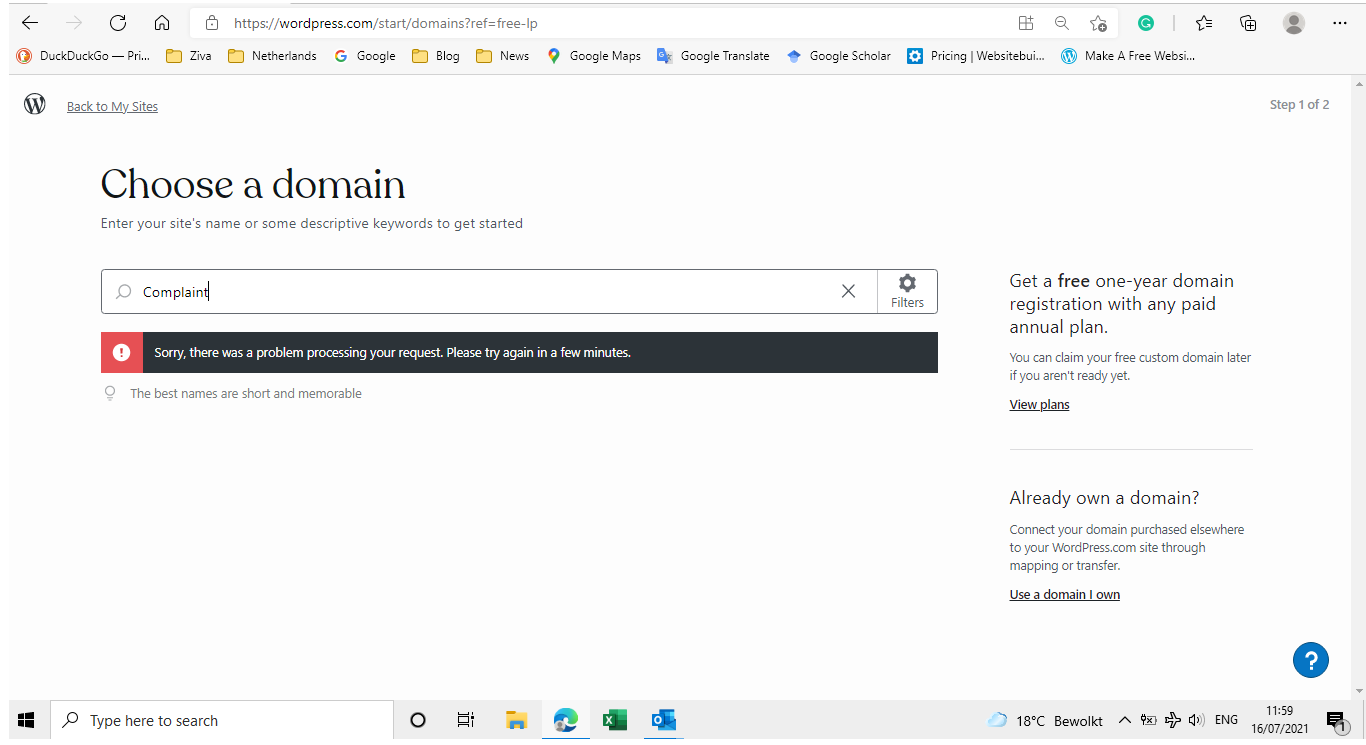Screen dimensions: 1366x745
Task: Click the browser Back arrow
Action: click(30, 23)
